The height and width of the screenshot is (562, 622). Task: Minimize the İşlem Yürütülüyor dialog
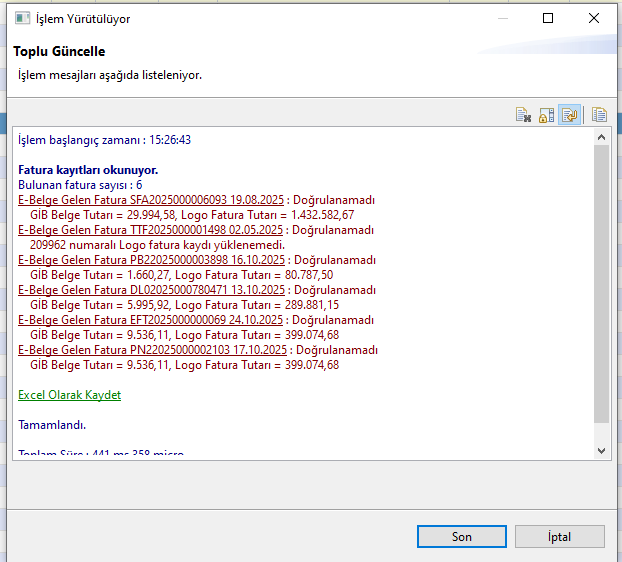(501, 19)
